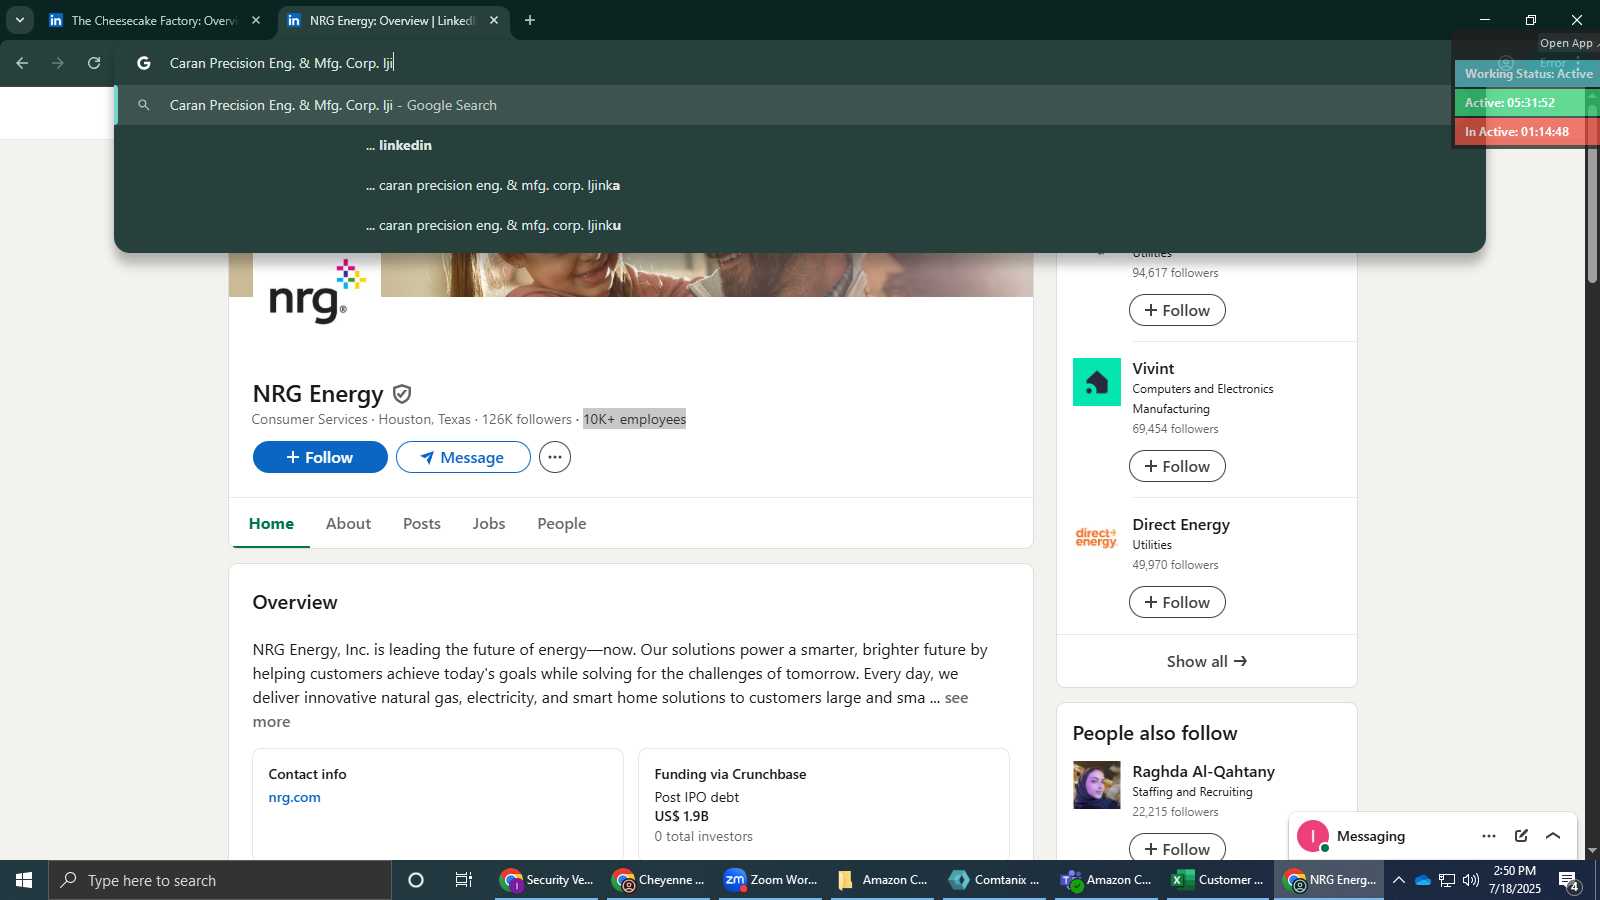Click the browser forward arrow

click(x=58, y=63)
